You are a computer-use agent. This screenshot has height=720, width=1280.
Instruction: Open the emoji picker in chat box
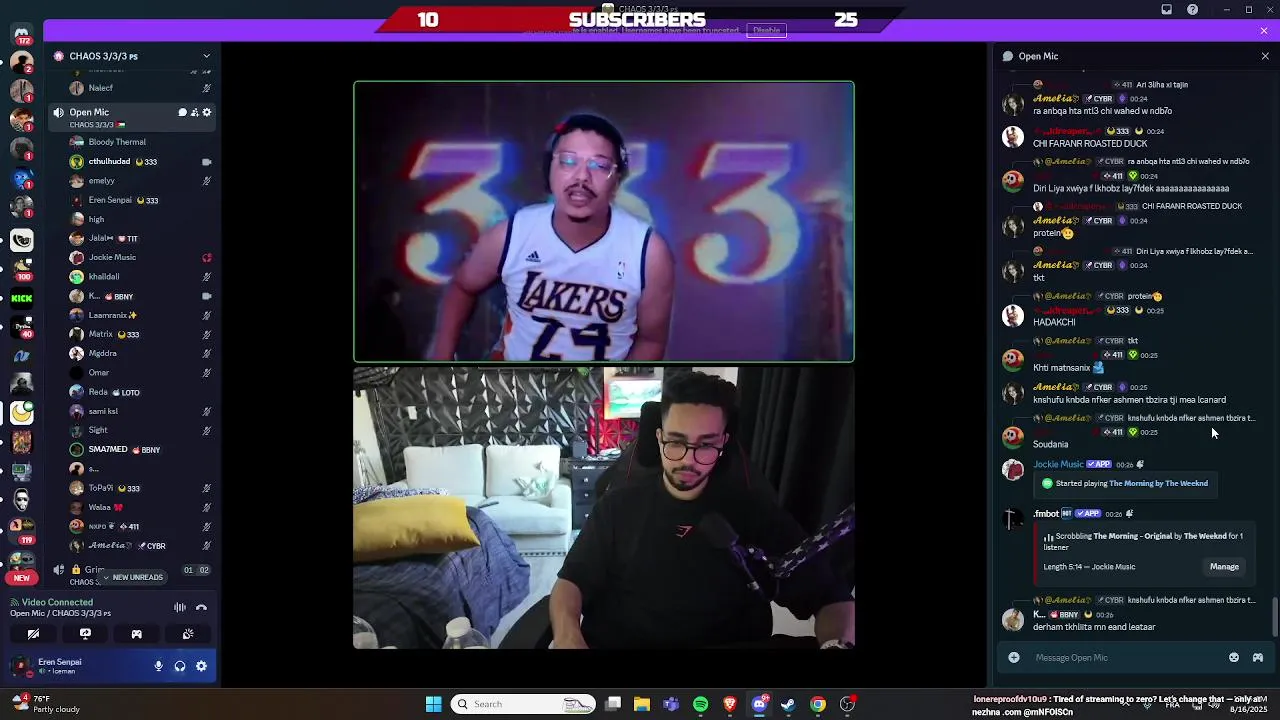coord(1234,657)
